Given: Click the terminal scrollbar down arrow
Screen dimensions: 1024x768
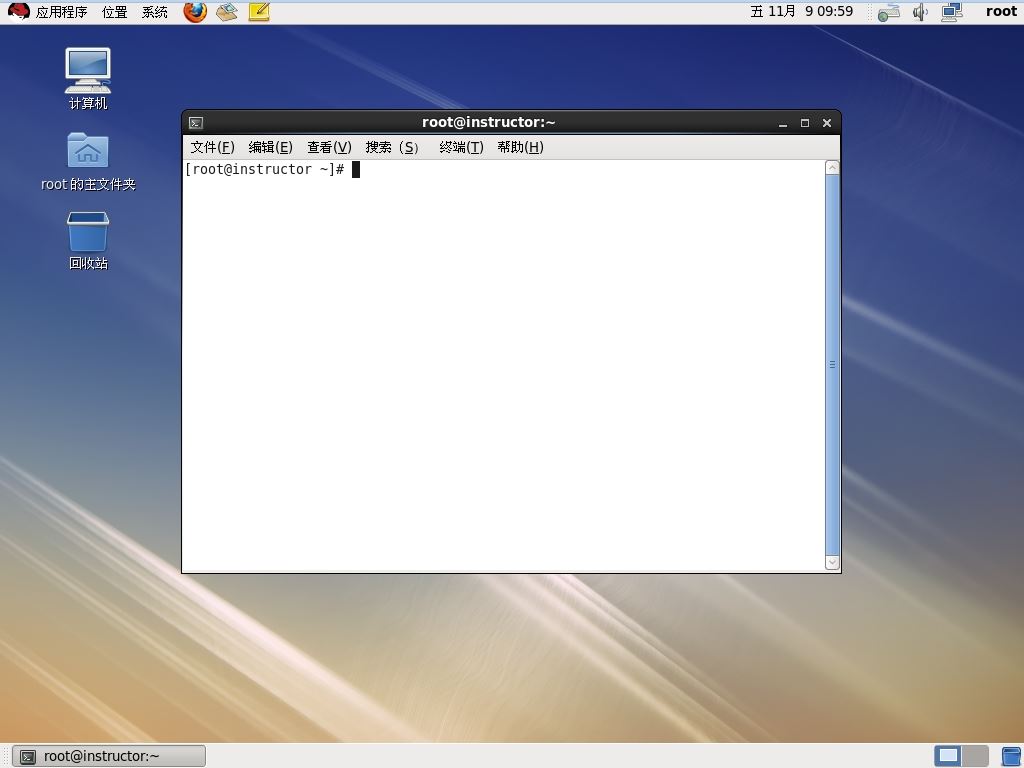Looking at the screenshot, I should (832, 562).
